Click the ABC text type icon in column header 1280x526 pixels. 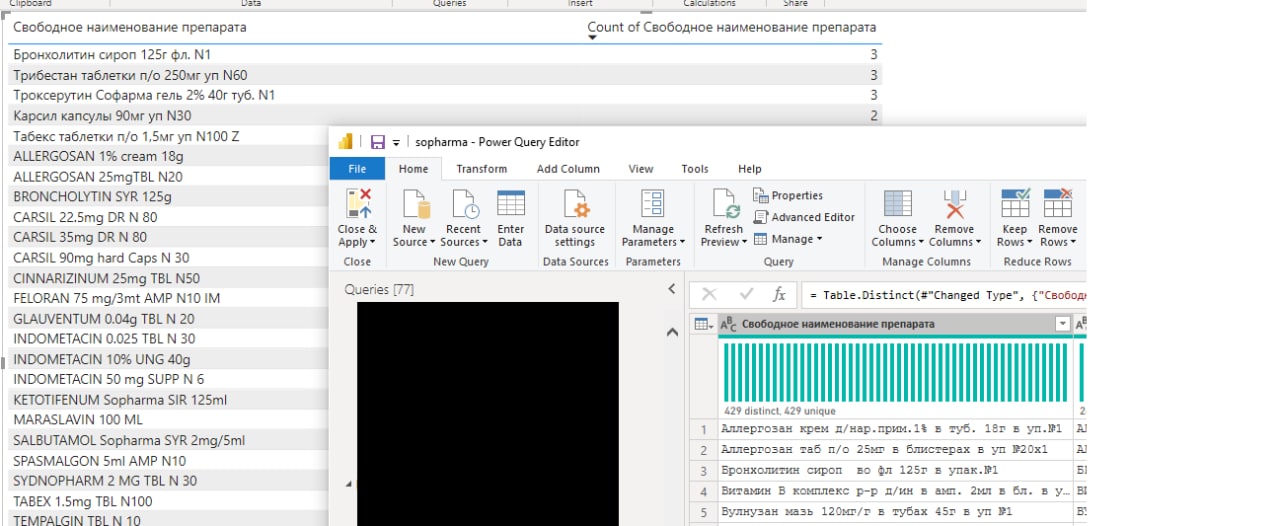click(729, 324)
